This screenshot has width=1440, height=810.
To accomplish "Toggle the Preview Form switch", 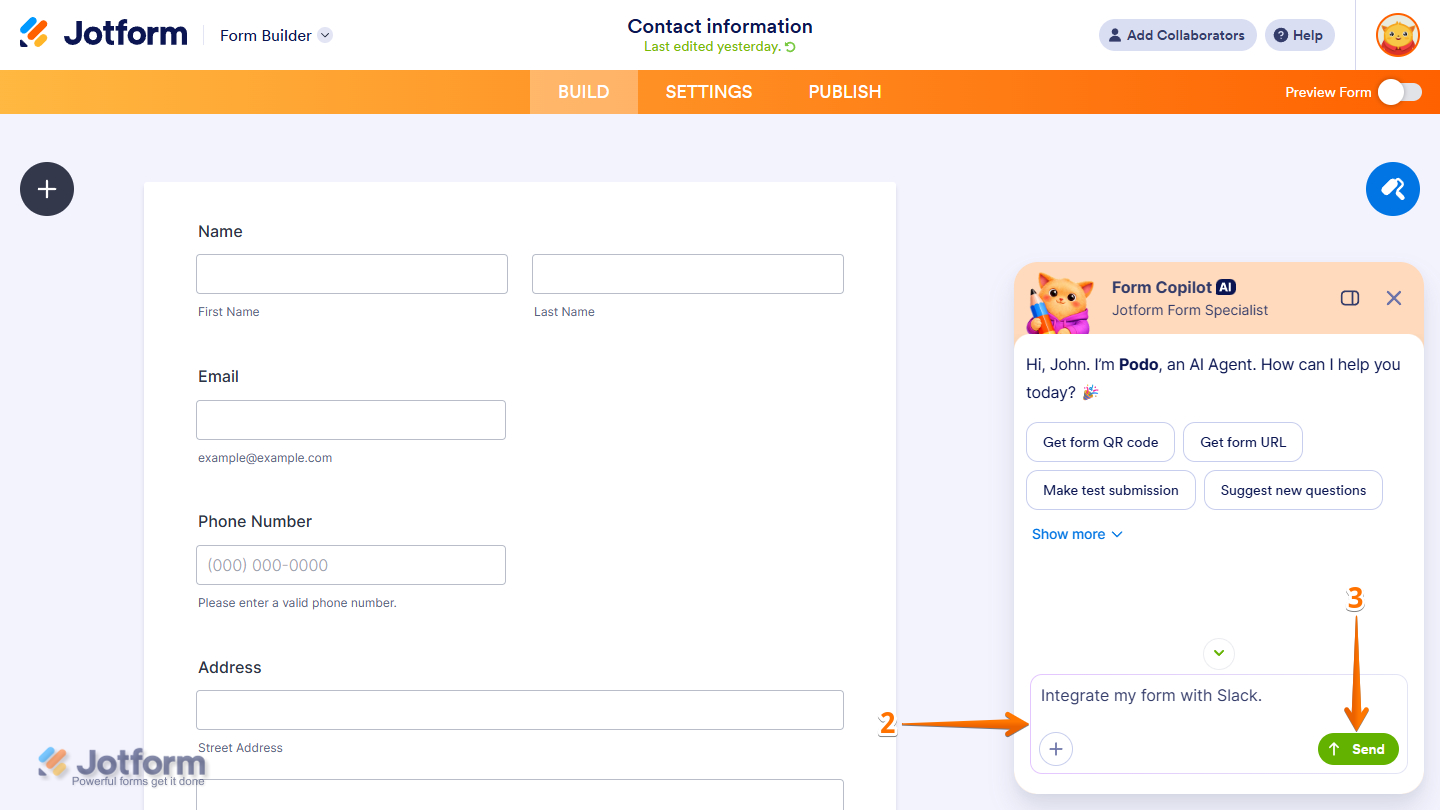I will (1399, 91).
